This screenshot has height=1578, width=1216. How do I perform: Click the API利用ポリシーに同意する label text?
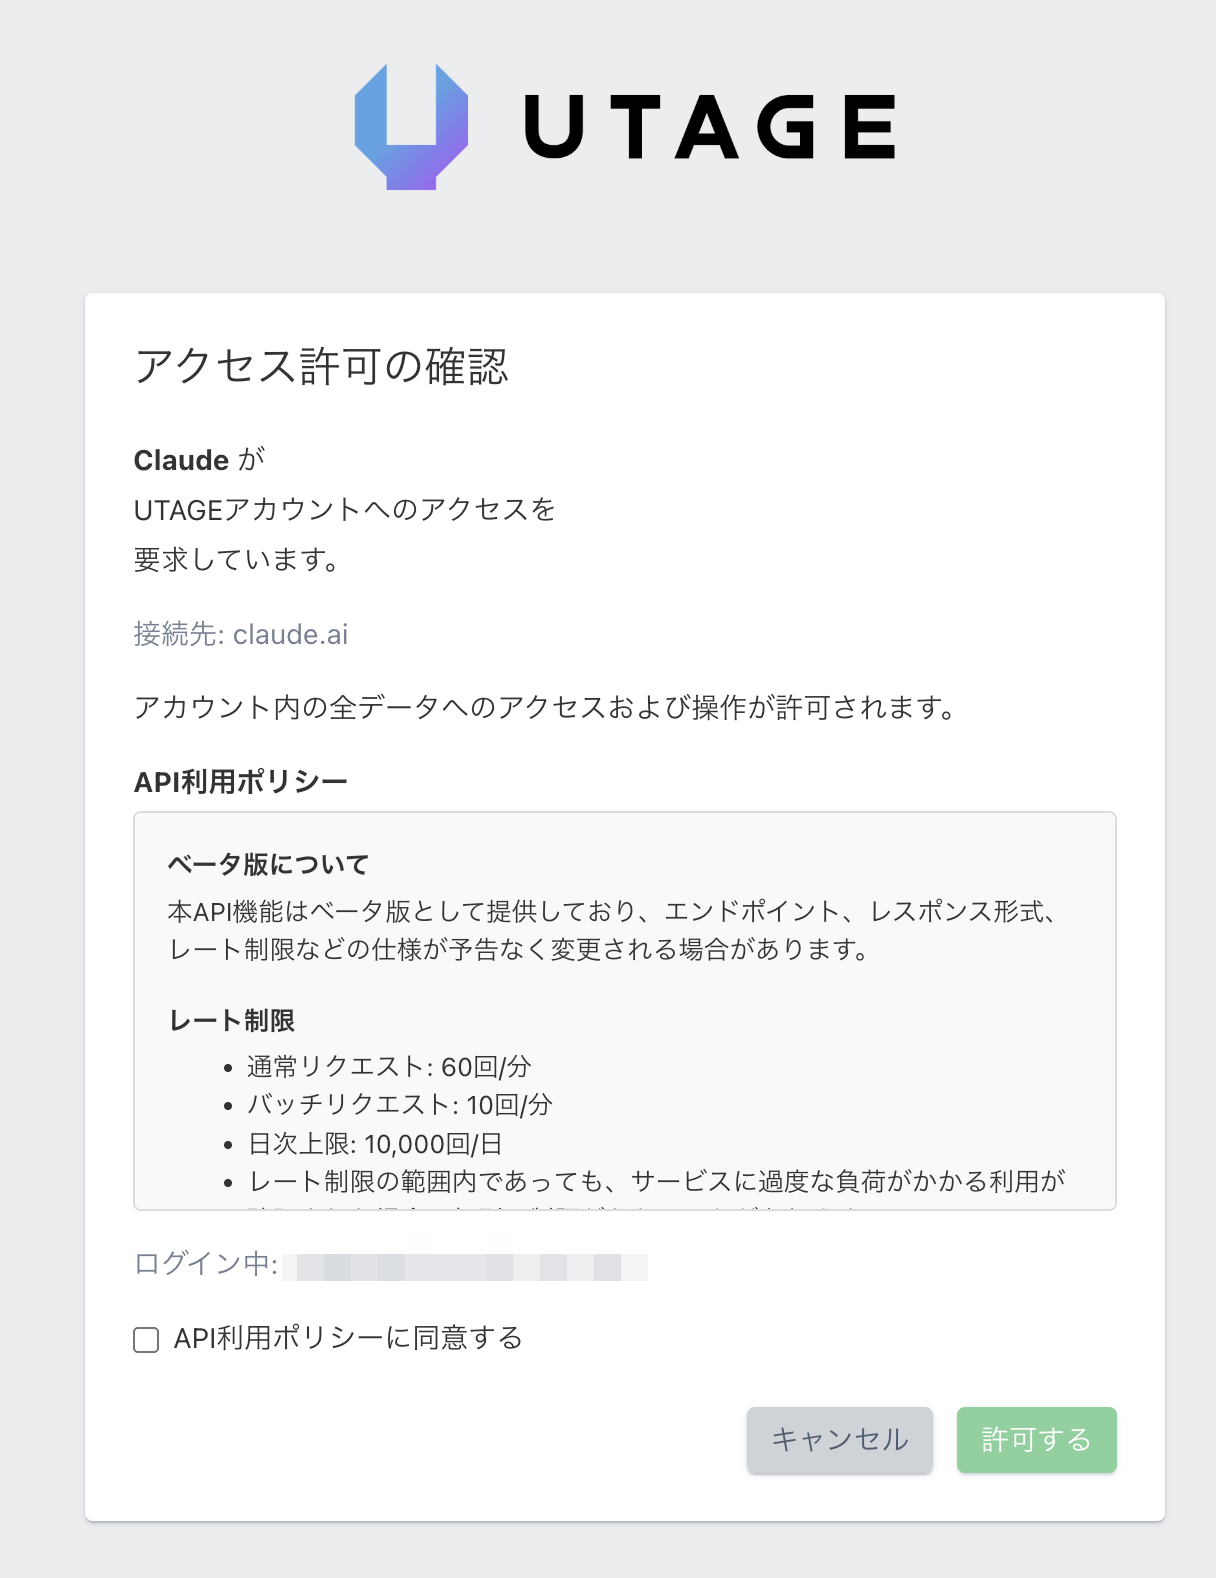click(348, 1338)
